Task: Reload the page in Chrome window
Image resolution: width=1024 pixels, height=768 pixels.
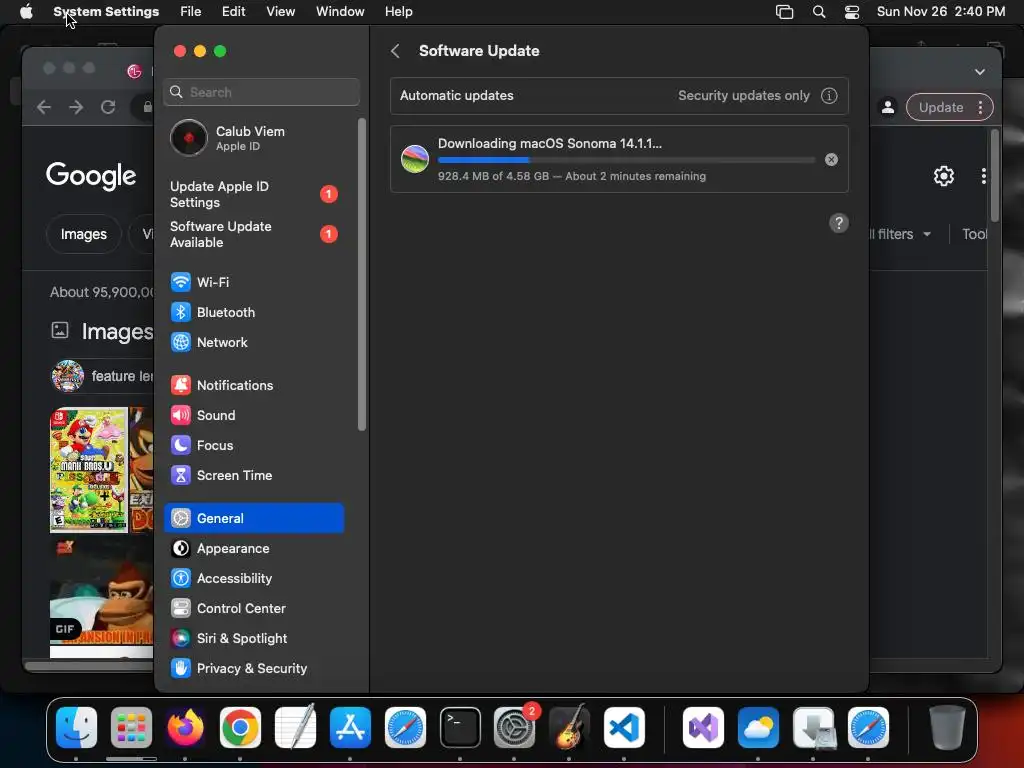Action: 108,107
